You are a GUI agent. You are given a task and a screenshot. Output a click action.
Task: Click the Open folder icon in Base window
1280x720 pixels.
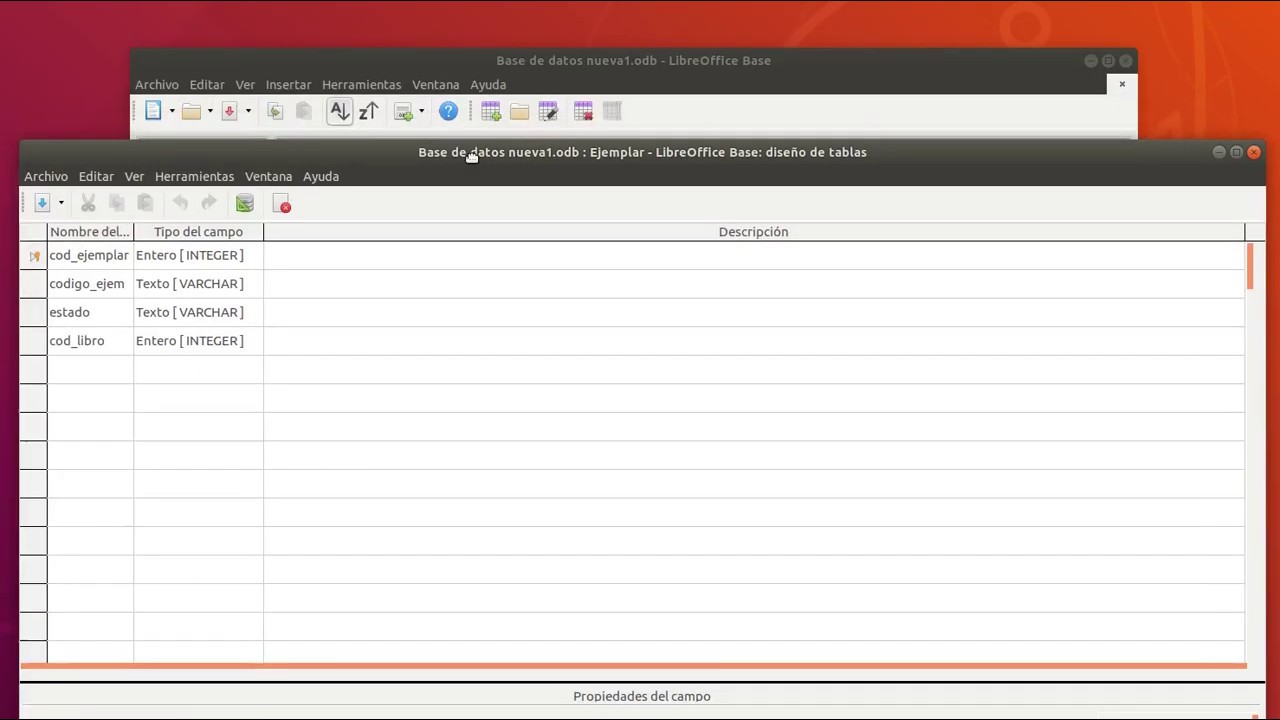point(191,111)
